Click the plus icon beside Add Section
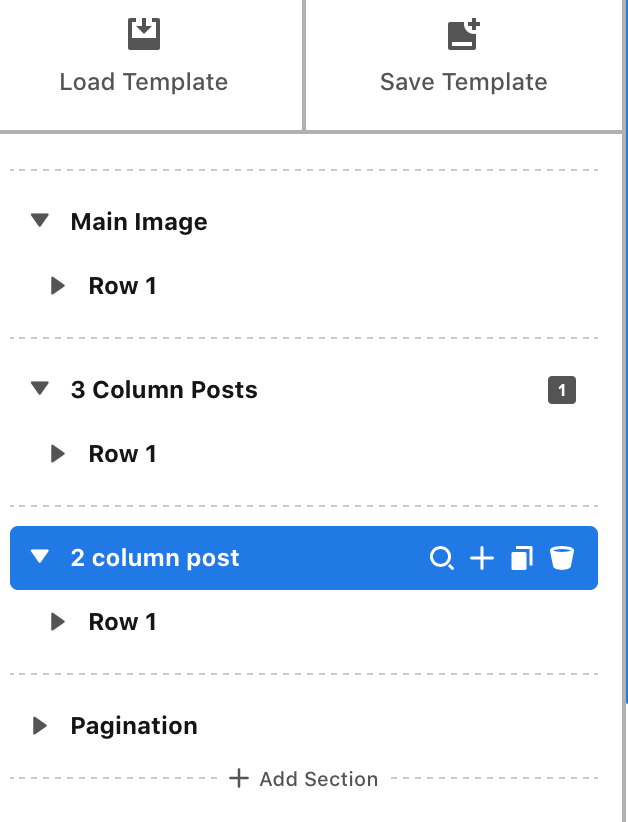The image size is (628, 822). click(x=239, y=778)
